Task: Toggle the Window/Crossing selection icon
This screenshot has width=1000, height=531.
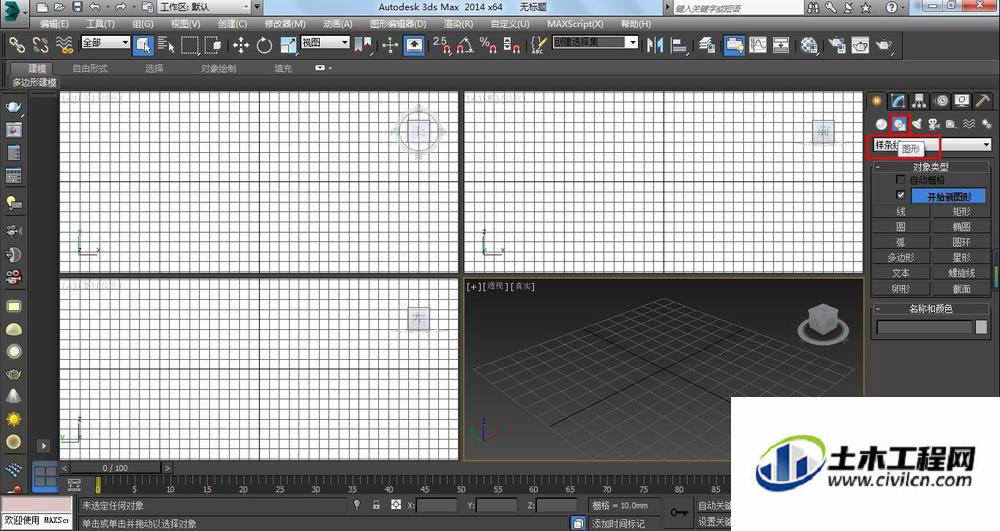Action: click(213, 45)
